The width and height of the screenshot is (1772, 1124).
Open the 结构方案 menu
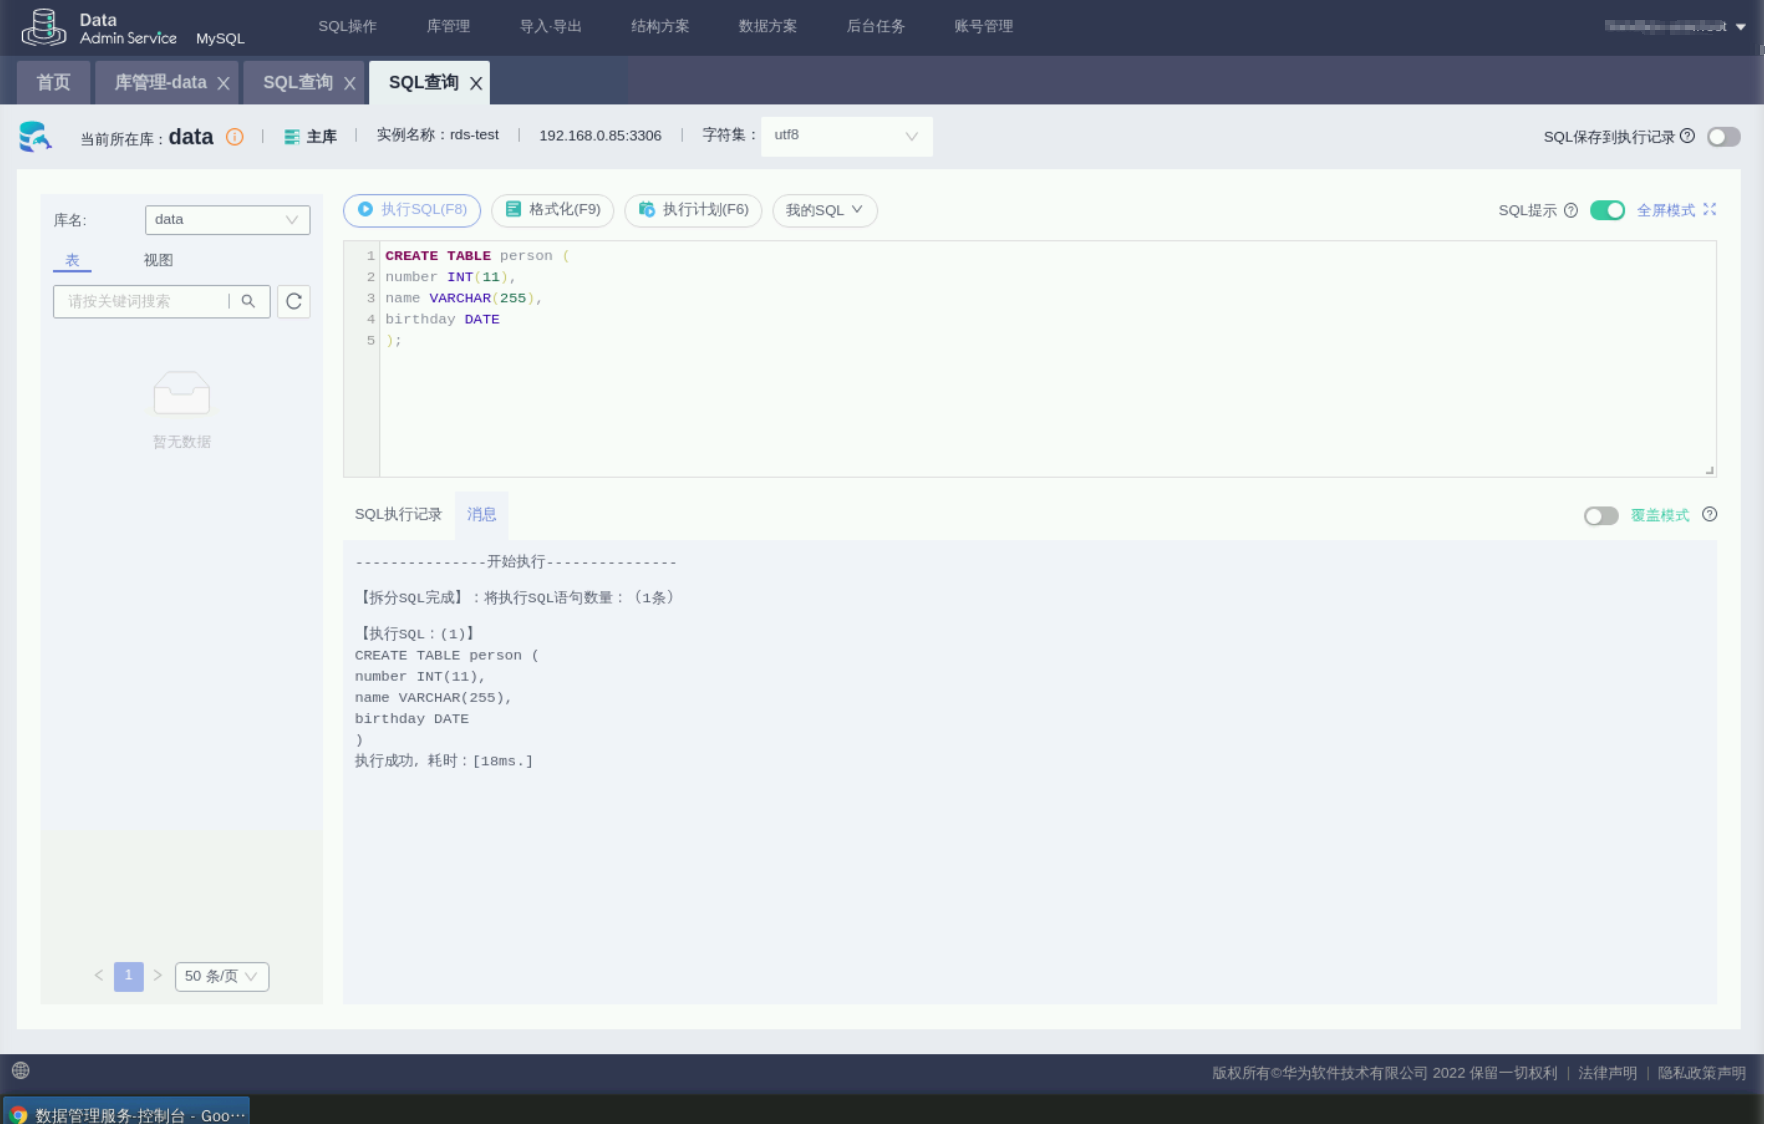point(660,27)
